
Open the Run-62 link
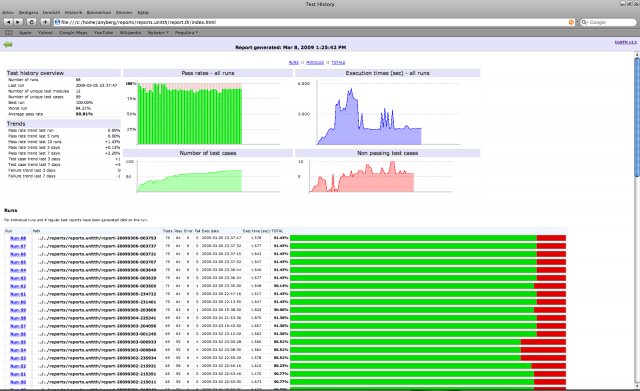pos(18,286)
